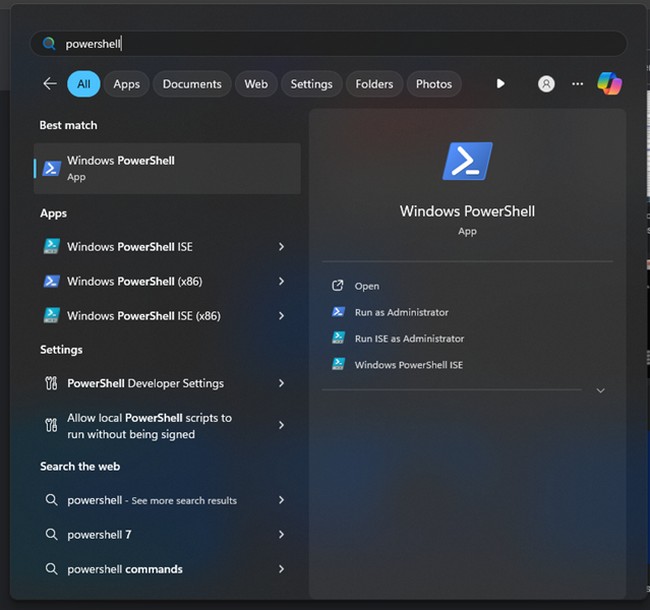Open the user account profile icon
The height and width of the screenshot is (610, 650).
click(546, 84)
